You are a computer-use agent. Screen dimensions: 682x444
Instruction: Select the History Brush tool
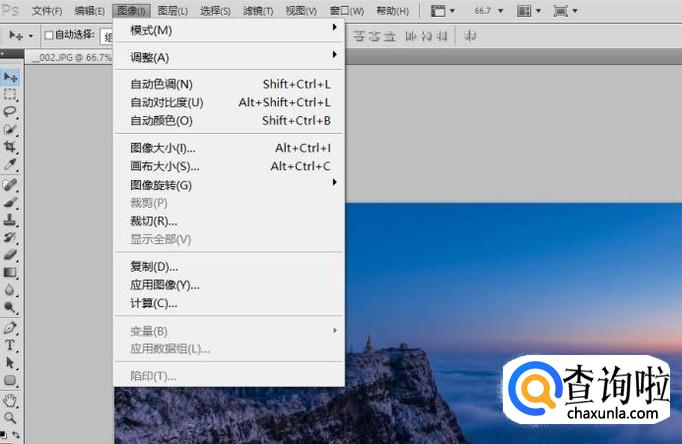[x=10, y=237]
